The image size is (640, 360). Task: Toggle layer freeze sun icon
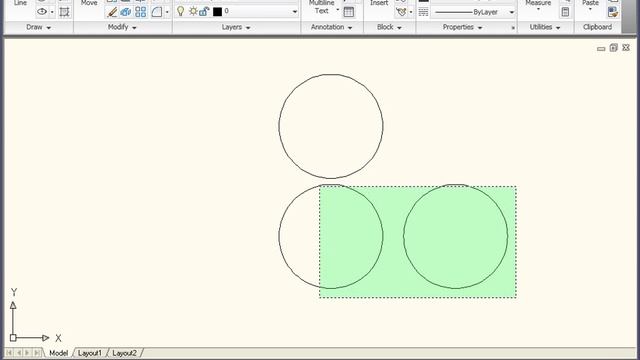[193, 11]
